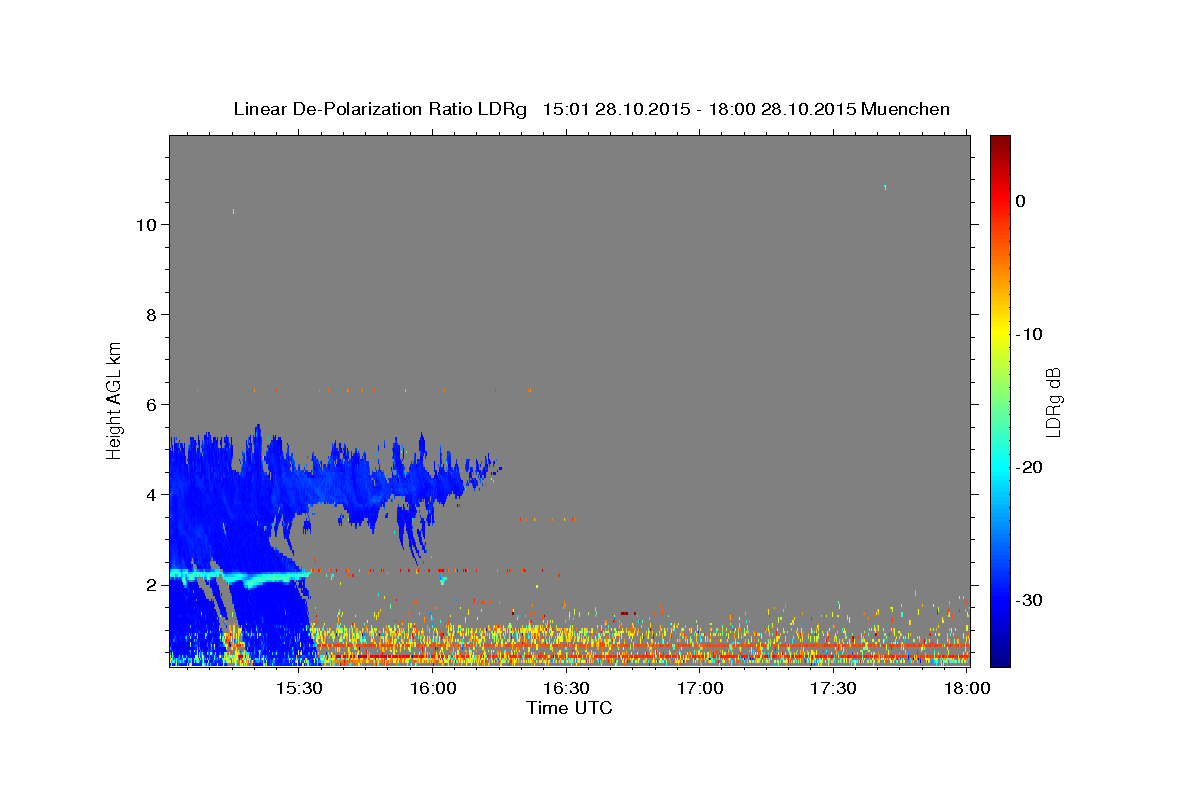The height and width of the screenshot is (800, 1200).
Task: Click the colorbar tick label -20
Action: 1029,467
